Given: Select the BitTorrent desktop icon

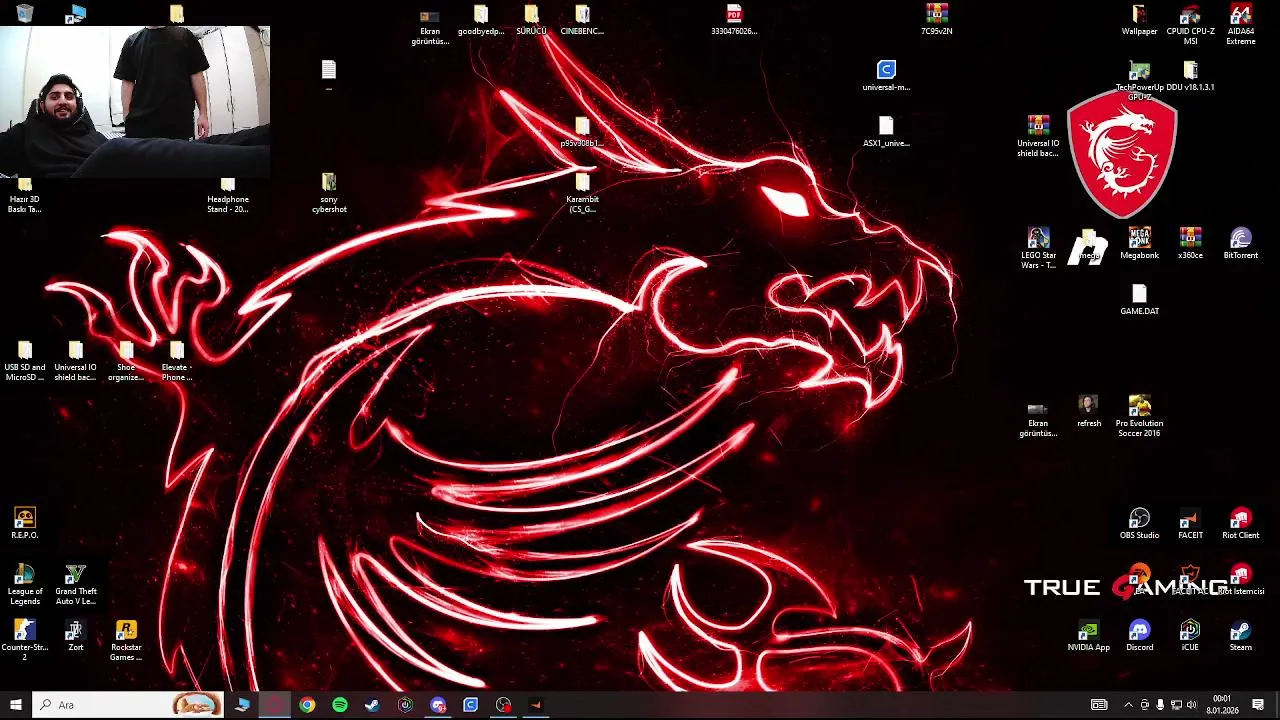Looking at the screenshot, I should click(1240, 244).
